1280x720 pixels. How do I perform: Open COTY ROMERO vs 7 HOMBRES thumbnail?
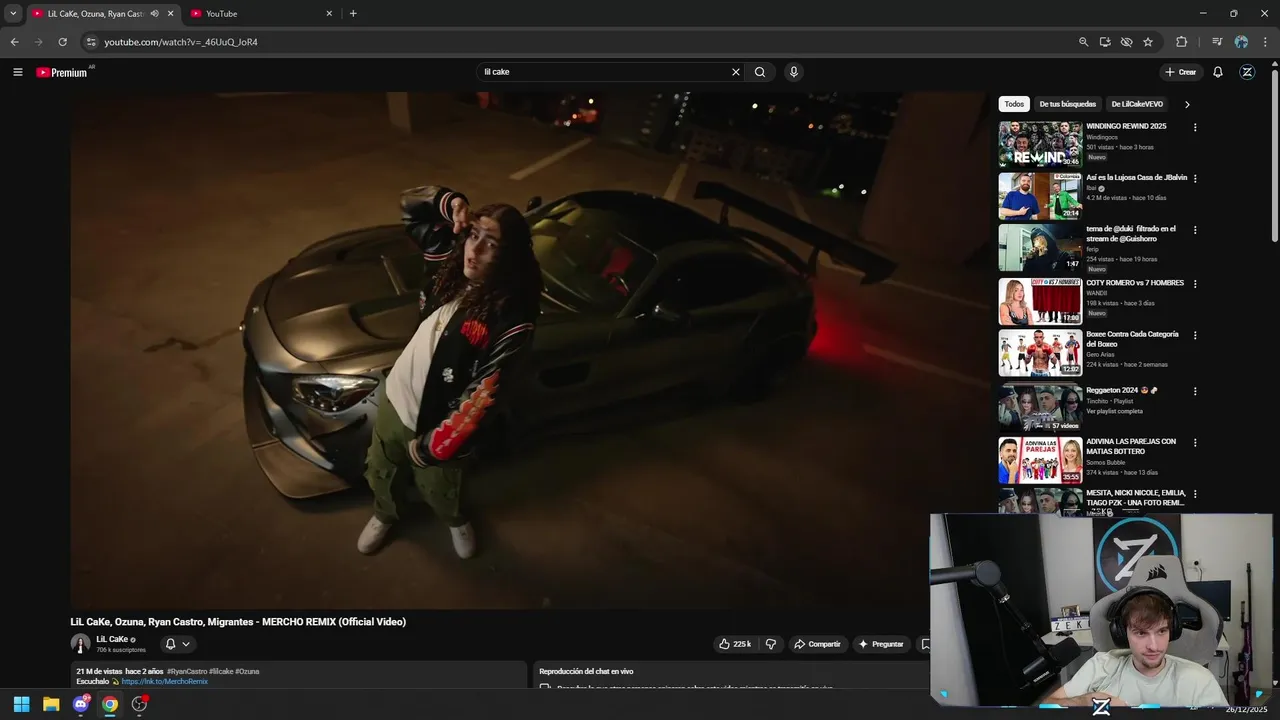(x=1040, y=301)
